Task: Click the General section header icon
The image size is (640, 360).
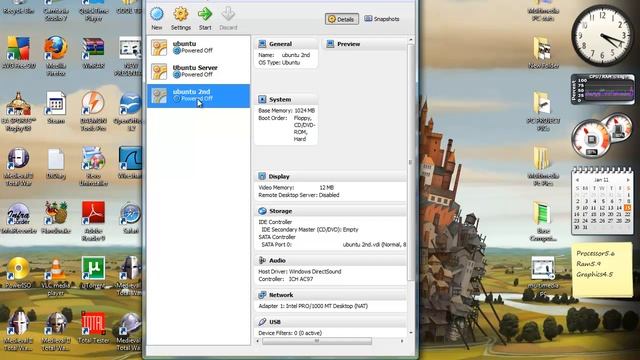Action: tap(262, 44)
